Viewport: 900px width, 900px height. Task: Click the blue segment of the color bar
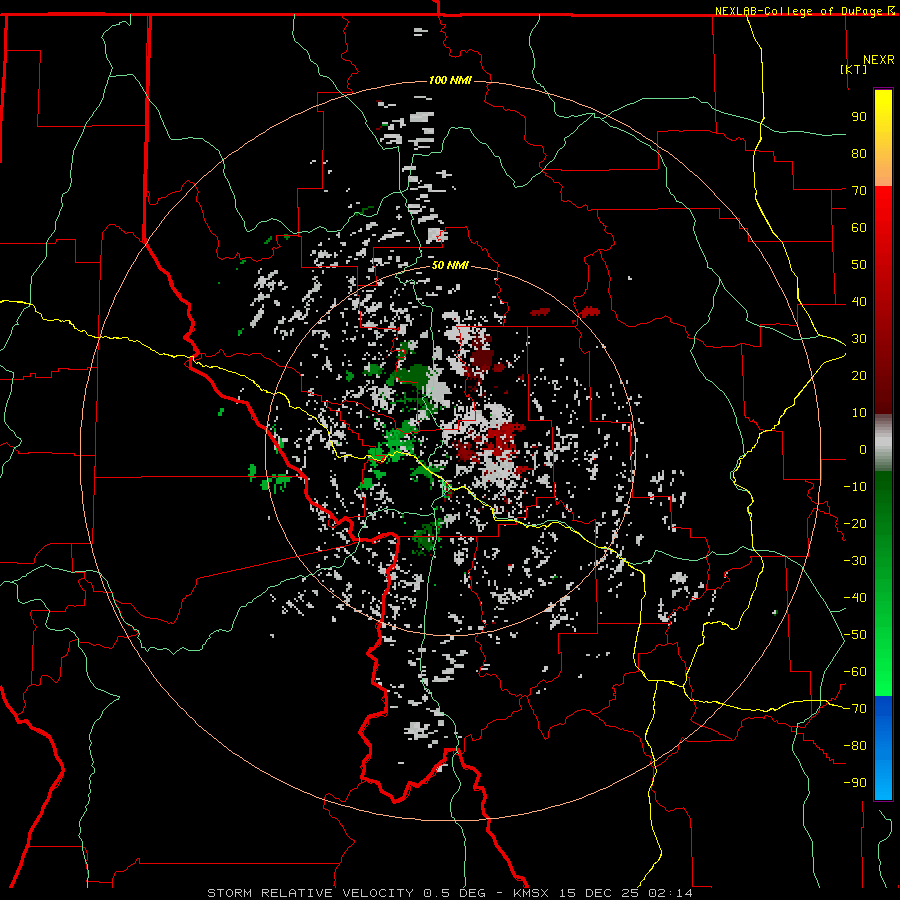pyautogui.click(x=883, y=748)
